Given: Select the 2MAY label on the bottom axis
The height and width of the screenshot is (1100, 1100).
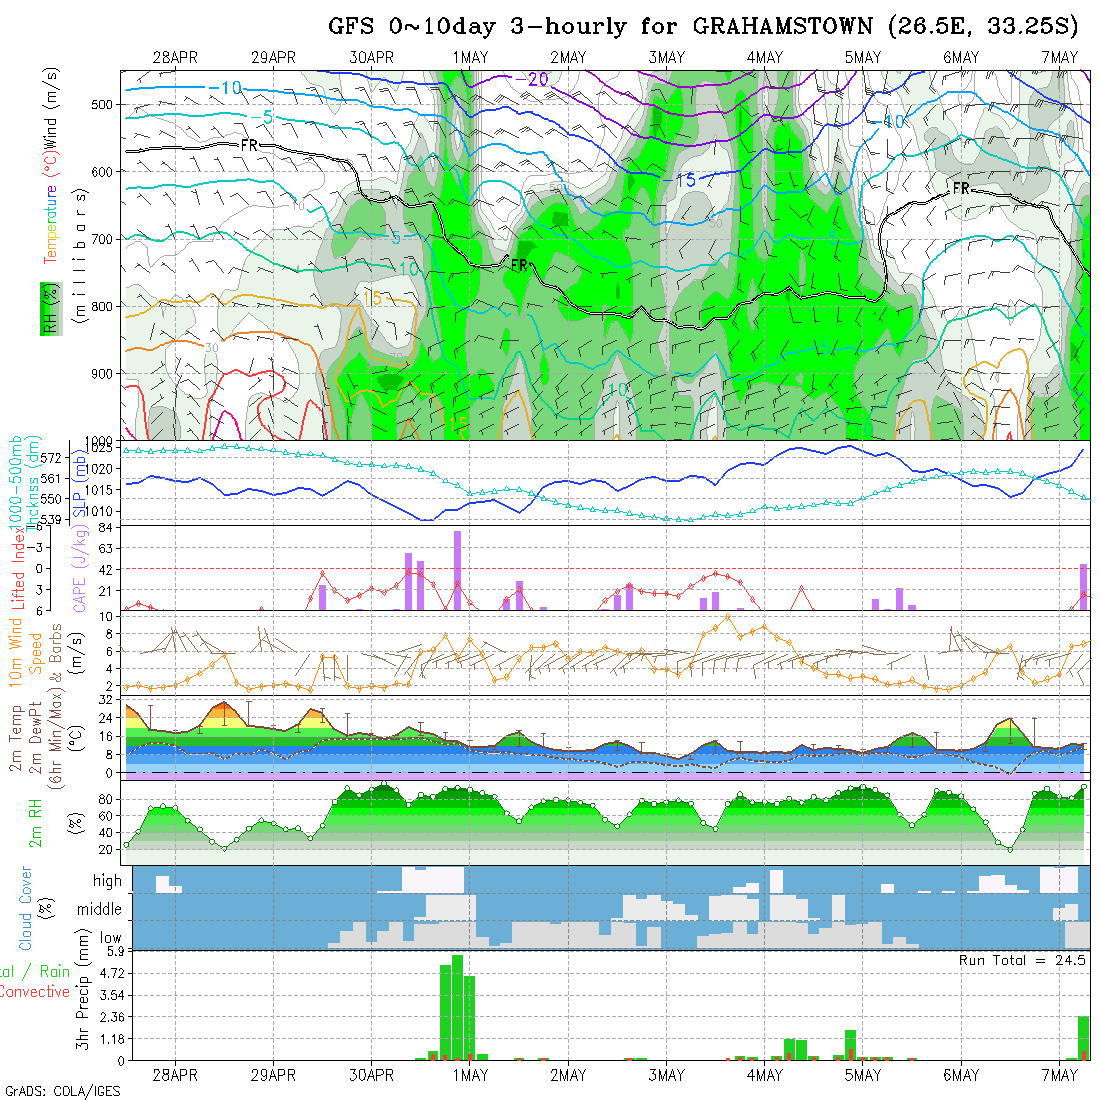Looking at the screenshot, I should point(568,1075).
